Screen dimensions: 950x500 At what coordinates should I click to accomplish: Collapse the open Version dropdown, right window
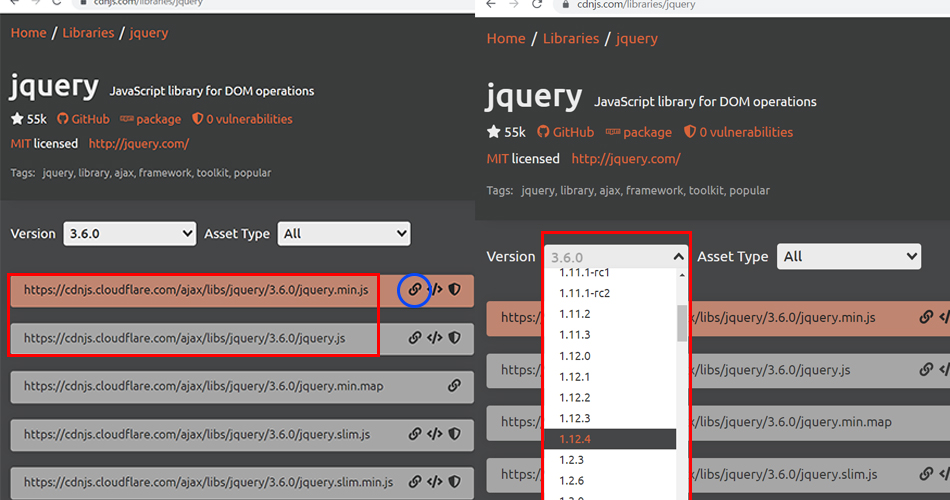coord(616,257)
